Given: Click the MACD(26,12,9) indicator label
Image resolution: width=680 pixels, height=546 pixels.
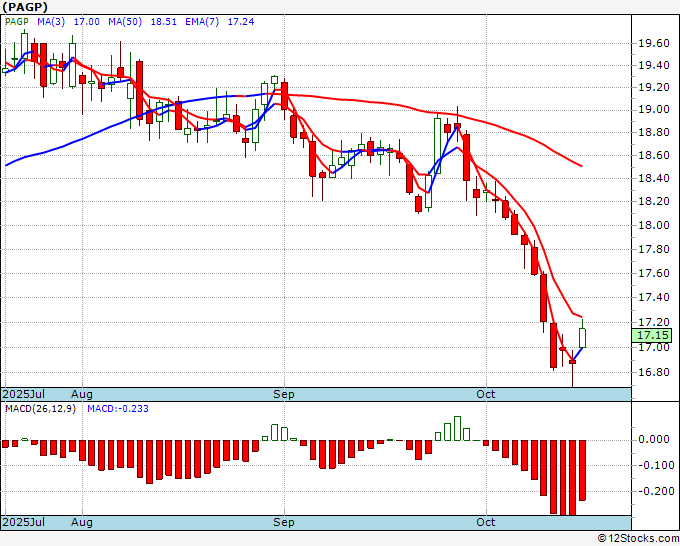Looking at the screenshot, I should [40, 409].
